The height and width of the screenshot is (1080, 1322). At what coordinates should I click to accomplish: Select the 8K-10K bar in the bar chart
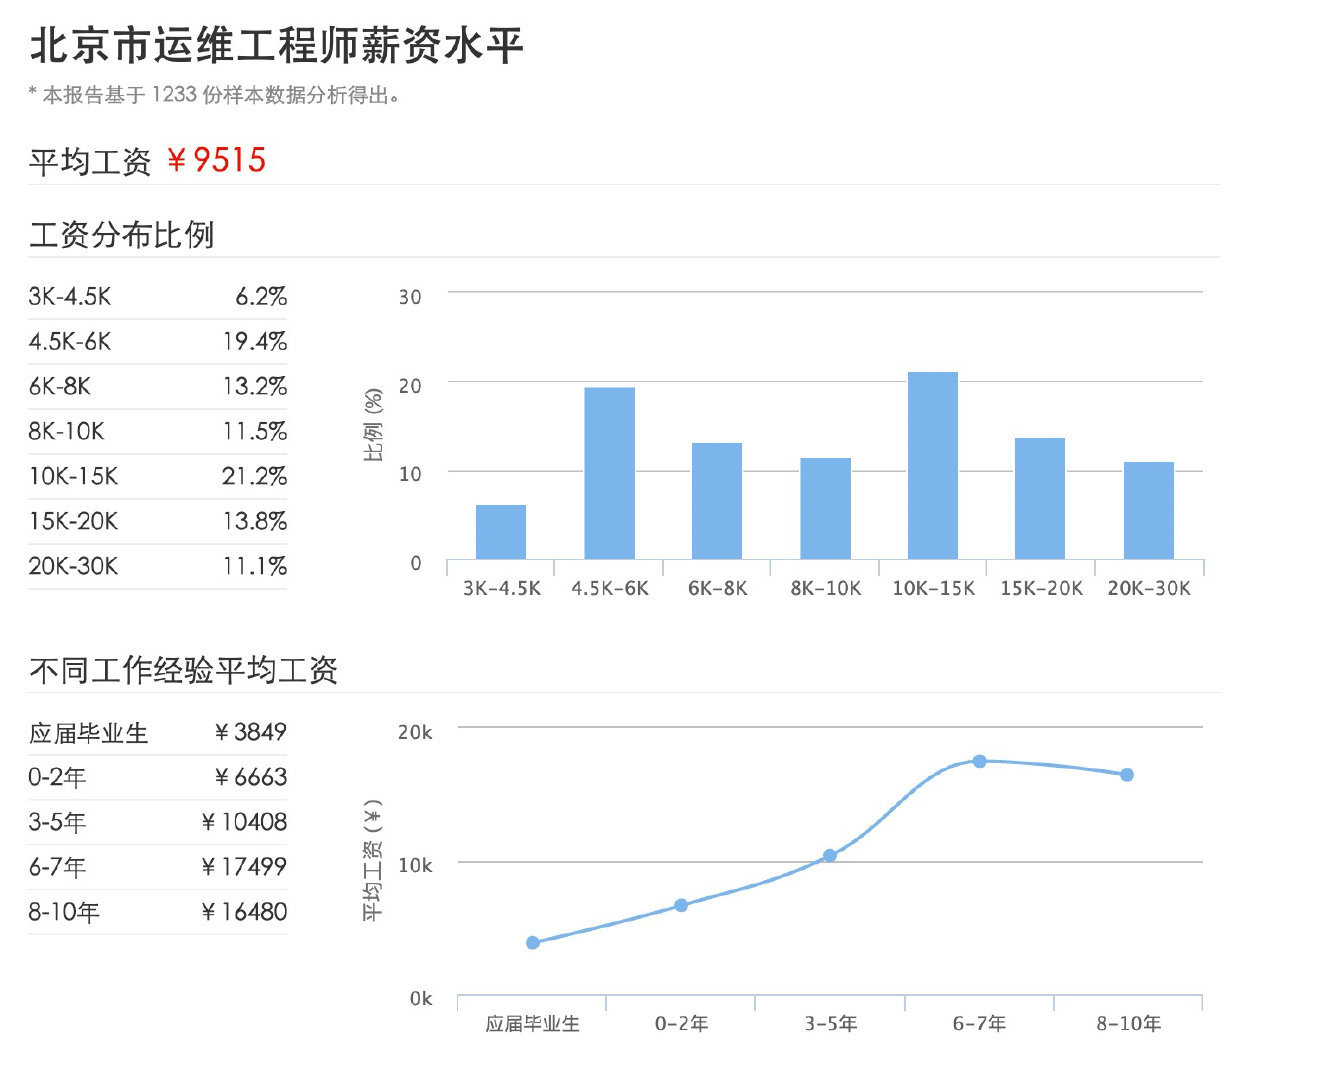tap(825, 508)
